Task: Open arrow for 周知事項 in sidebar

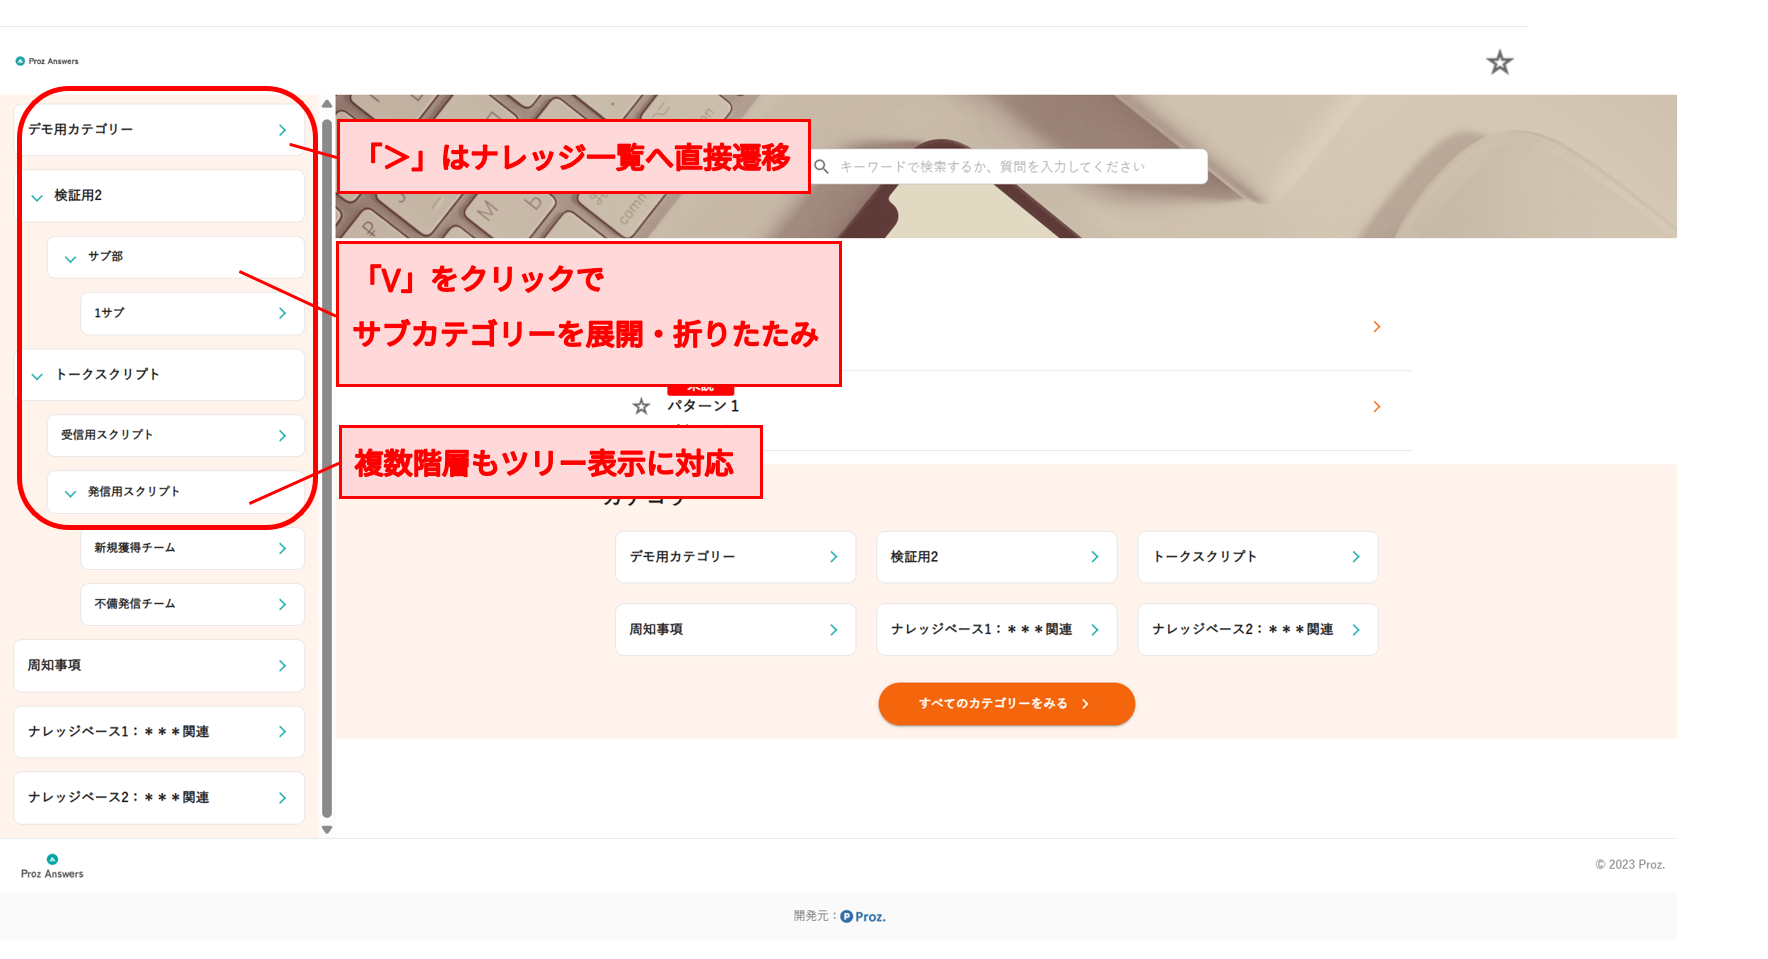Action: point(282,666)
